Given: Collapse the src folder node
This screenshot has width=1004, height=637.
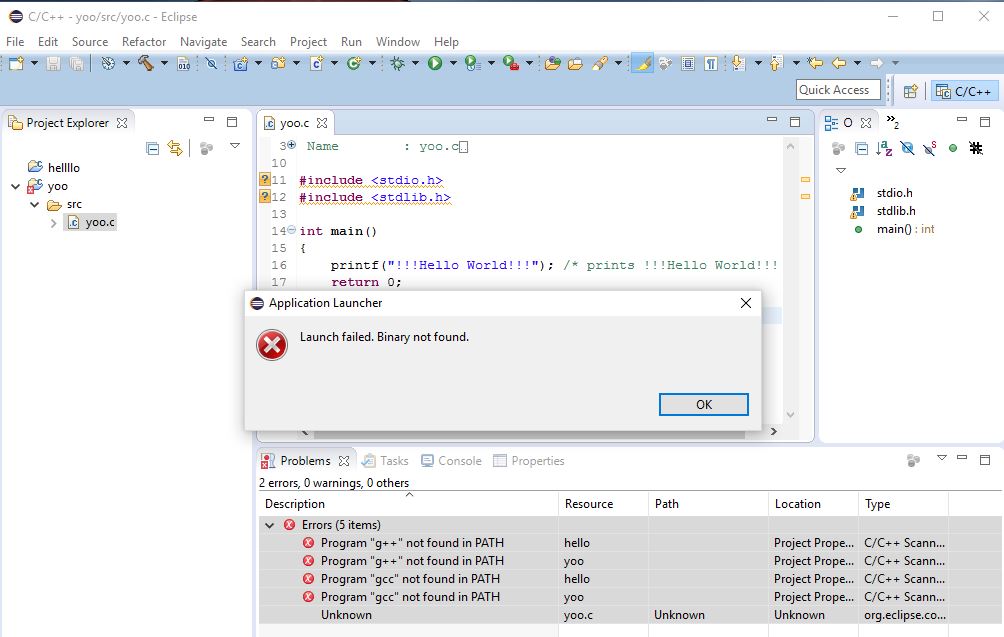Looking at the screenshot, I should [35, 205].
